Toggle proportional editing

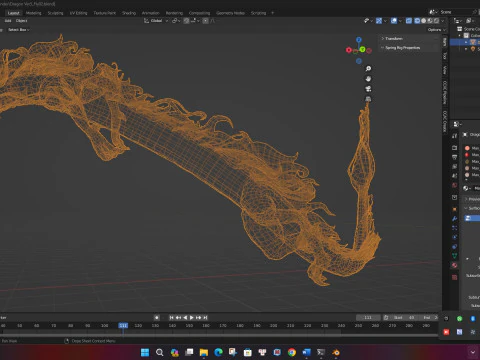(205, 21)
